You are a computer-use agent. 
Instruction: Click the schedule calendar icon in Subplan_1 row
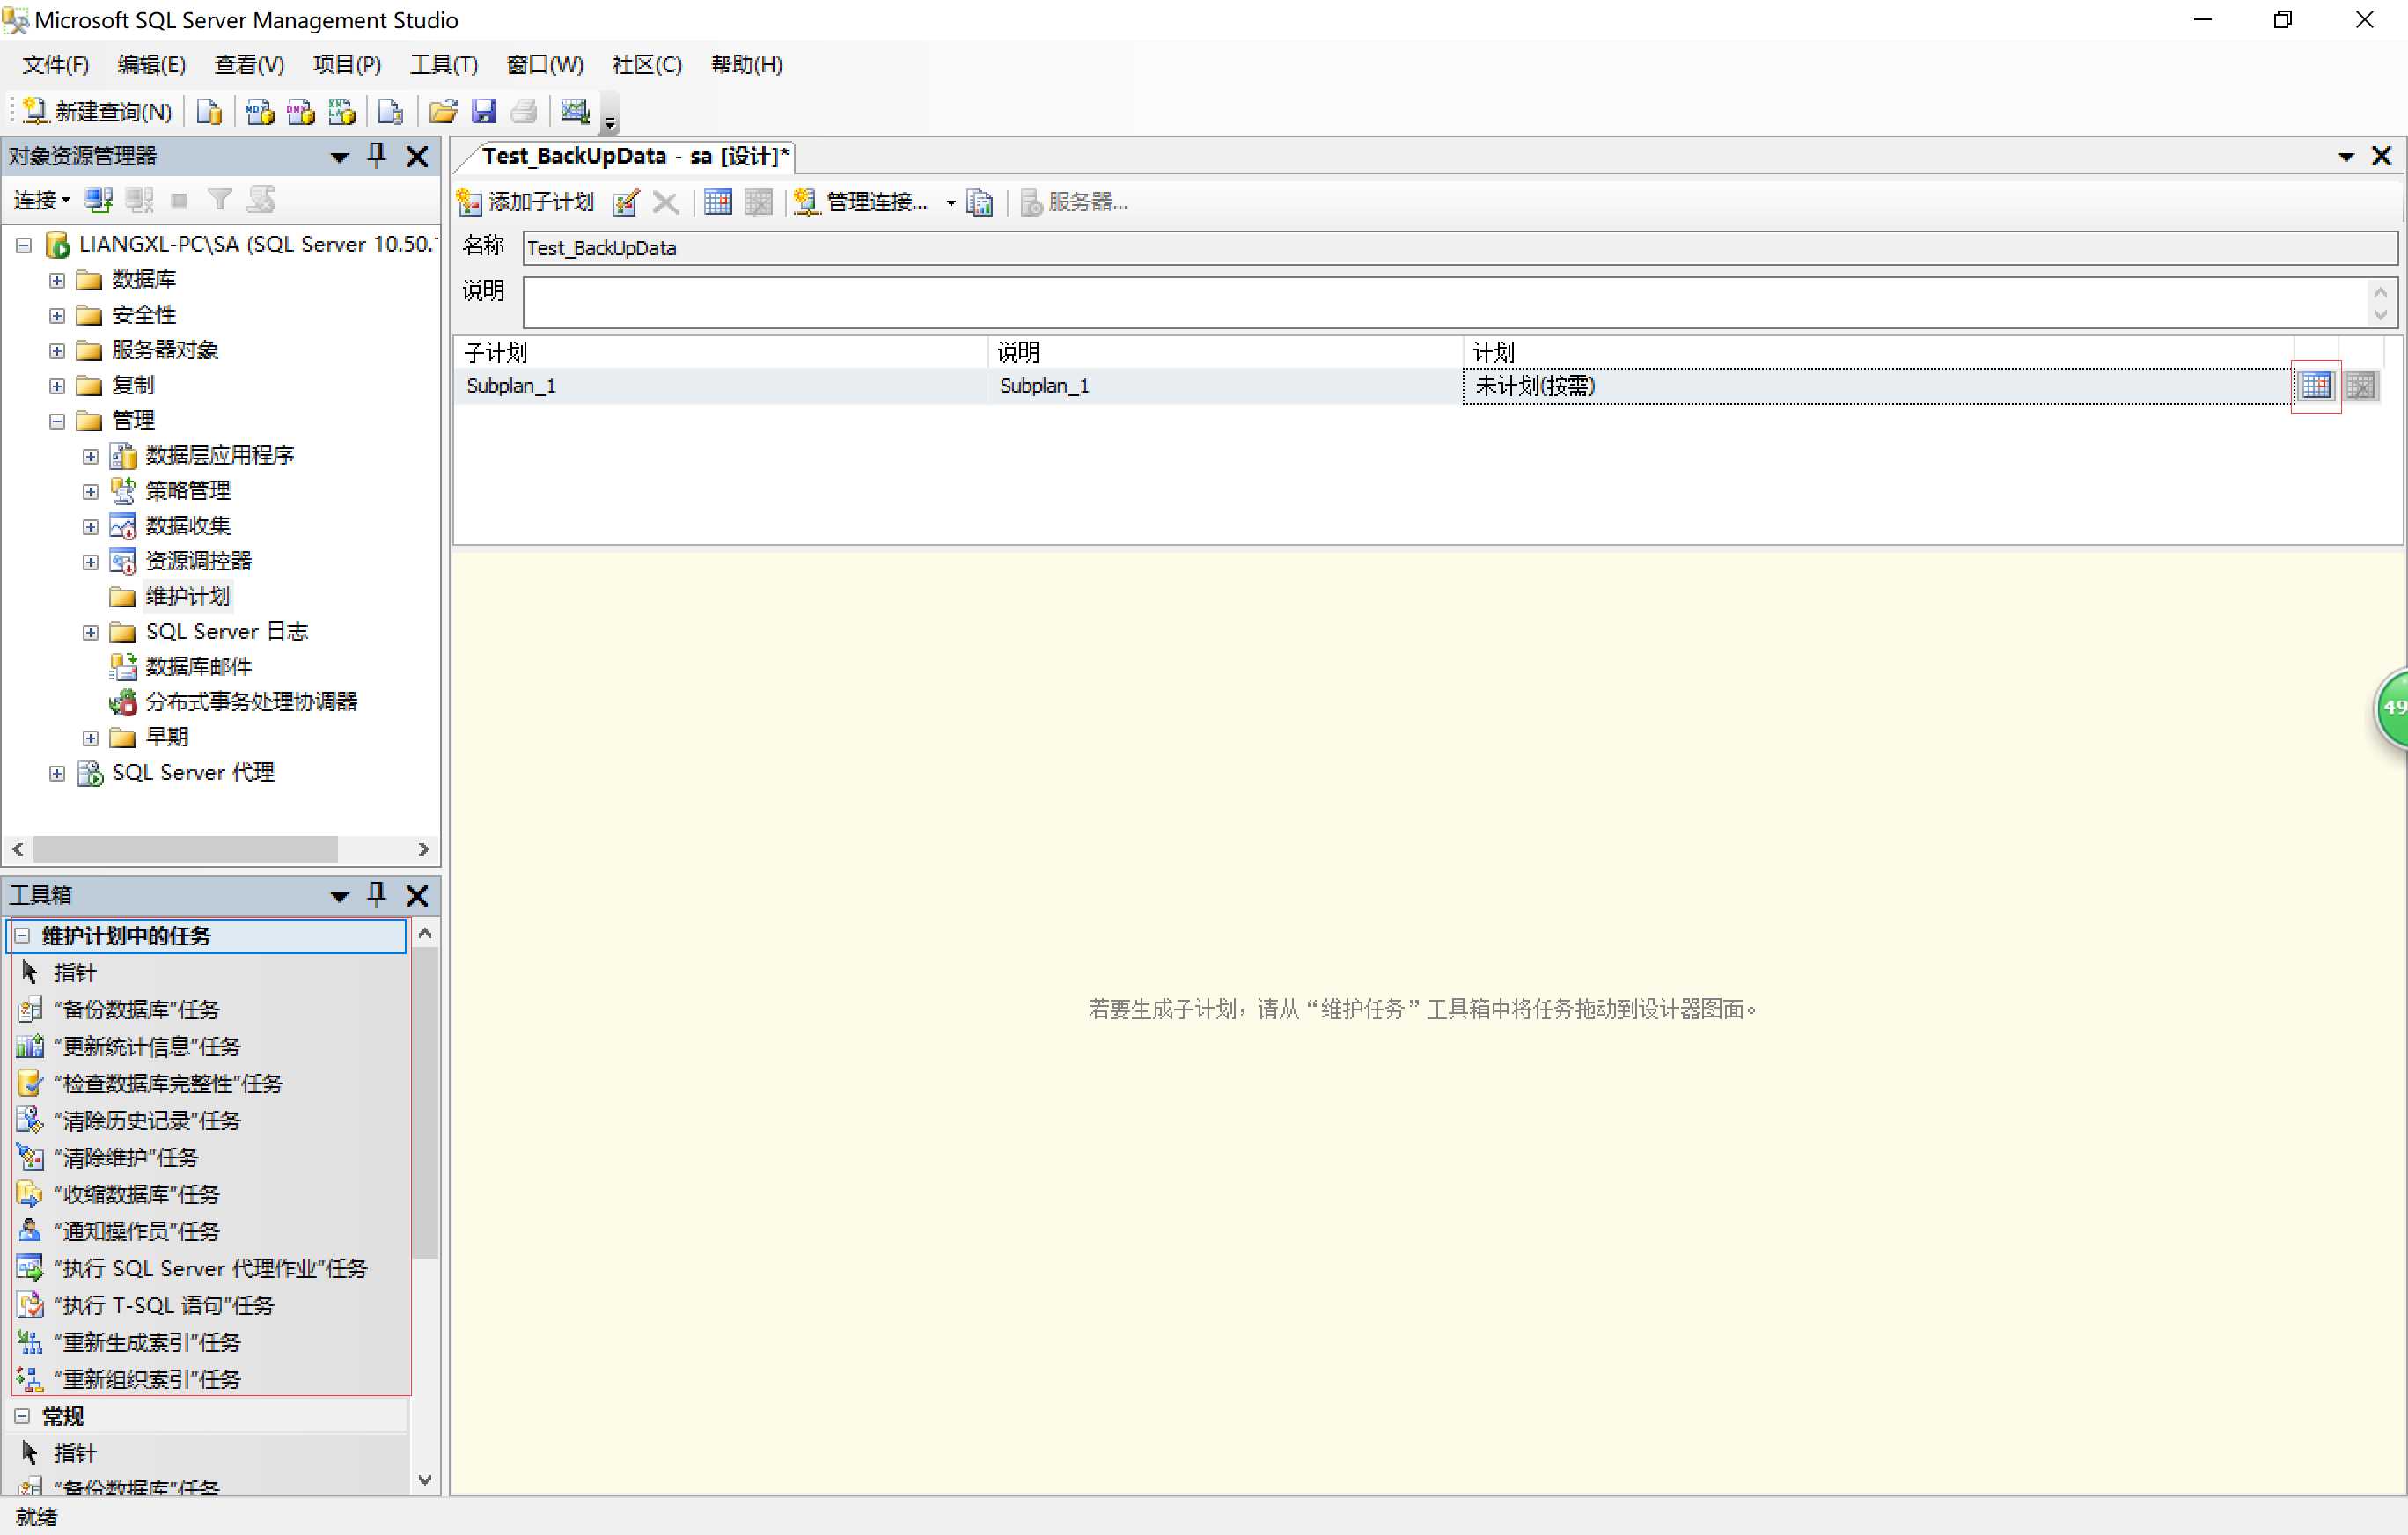(x=2316, y=386)
